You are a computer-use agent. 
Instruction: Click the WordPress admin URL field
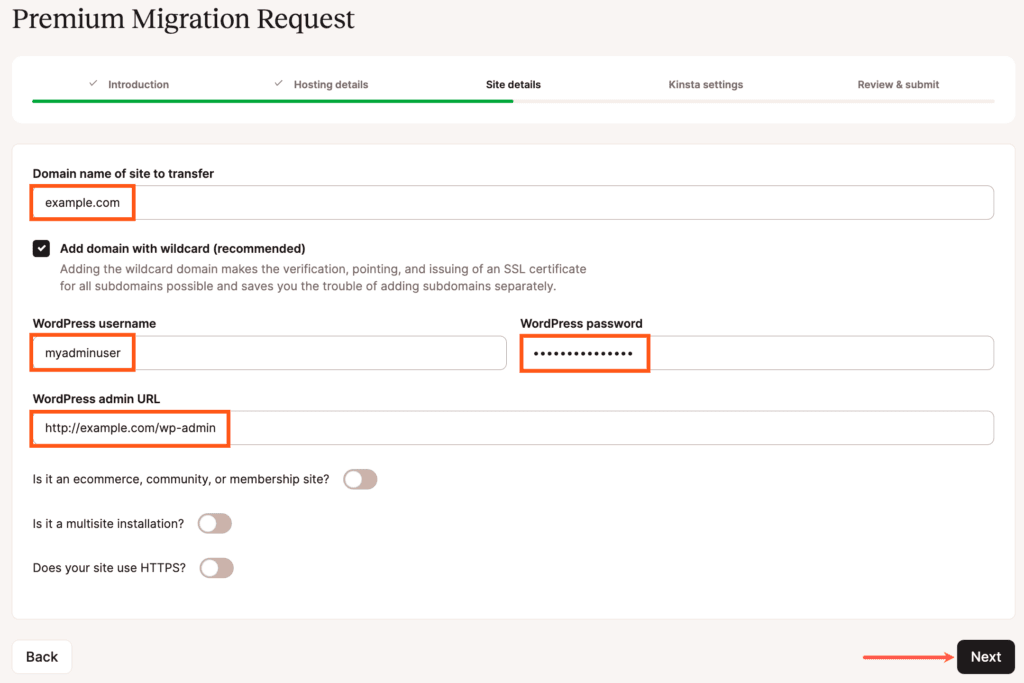512,428
